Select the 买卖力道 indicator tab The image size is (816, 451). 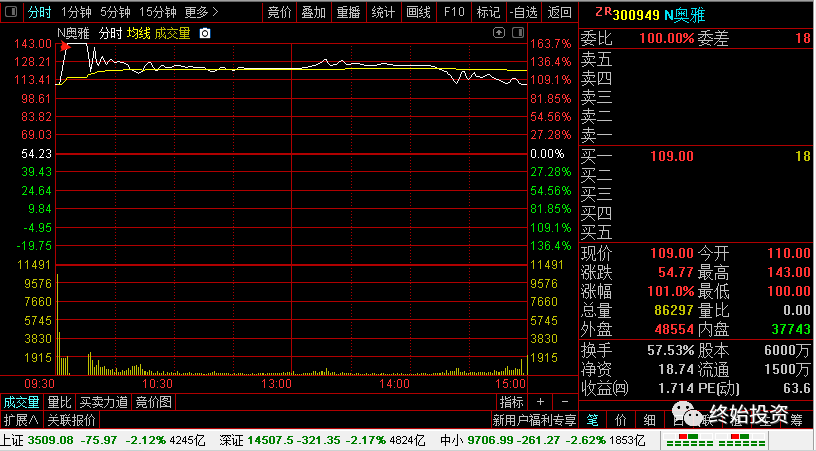(x=104, y=402)
